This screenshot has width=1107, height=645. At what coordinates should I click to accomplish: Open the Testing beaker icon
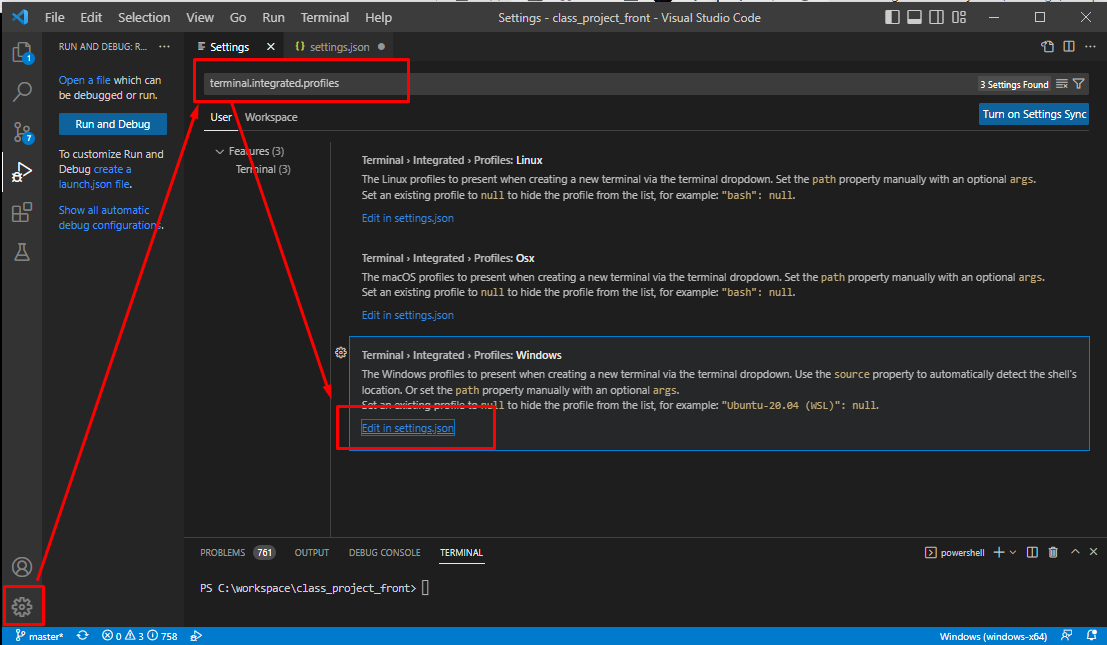pos(22,252)
